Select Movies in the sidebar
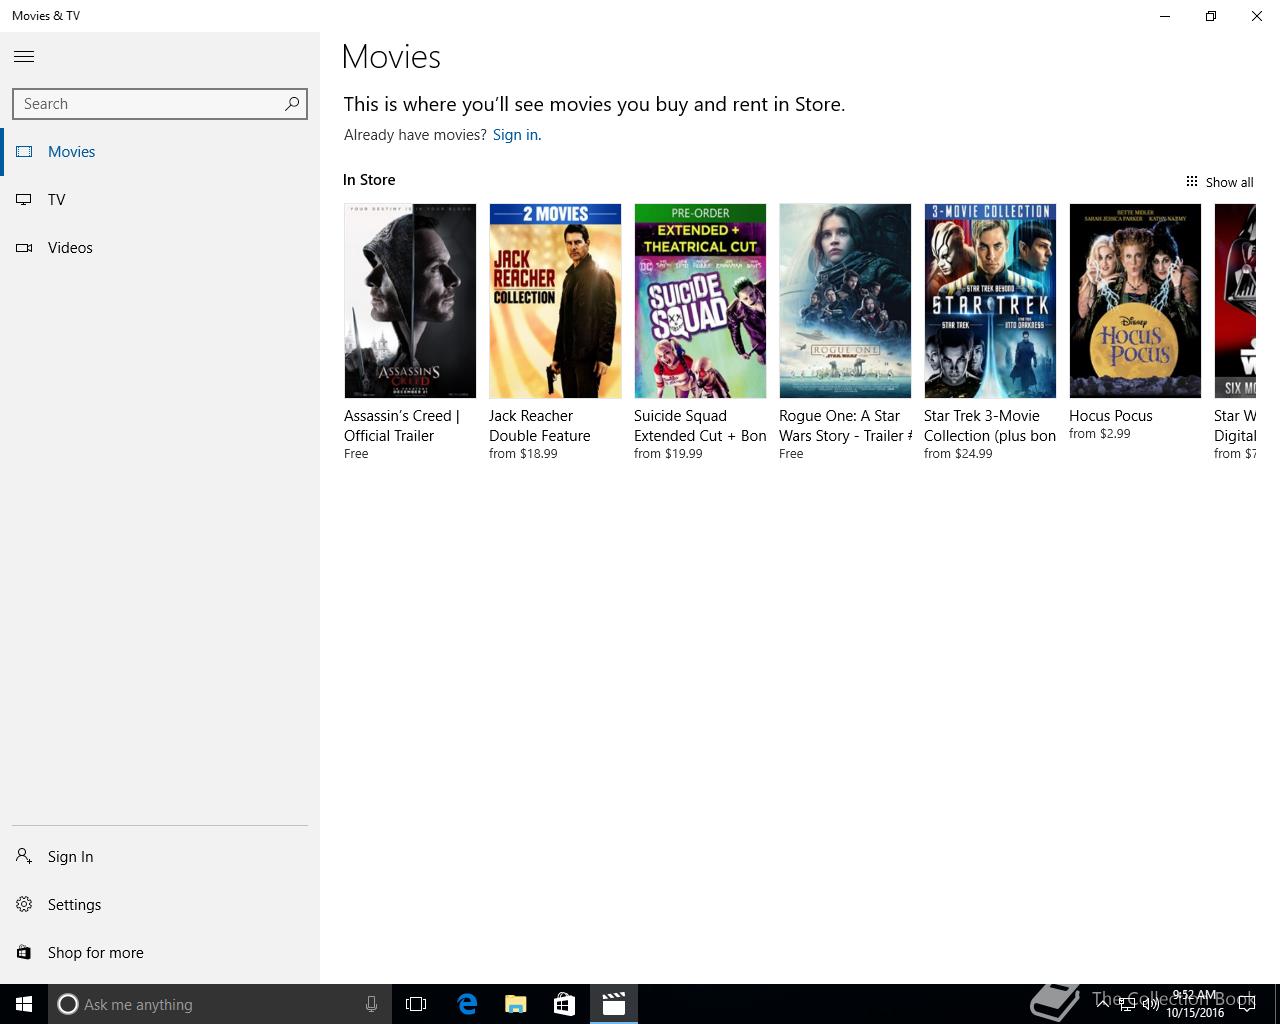The height and width of the screenshot is (1024, 1280). 160,152
